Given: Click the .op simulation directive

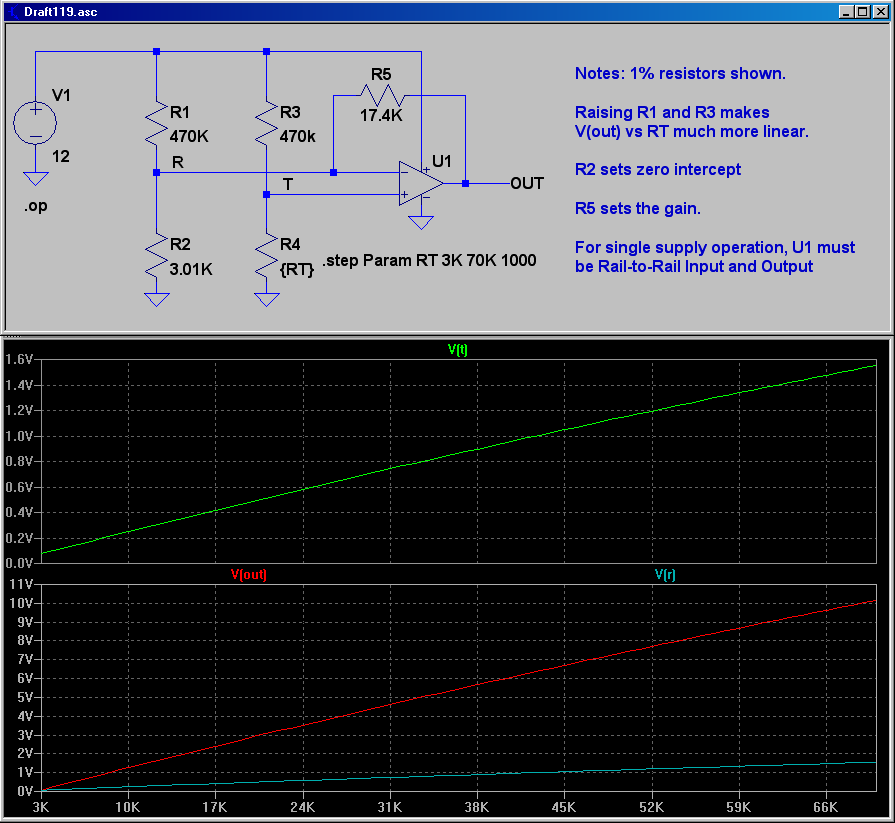Looking at the screenshot, I should coord(35,205).
